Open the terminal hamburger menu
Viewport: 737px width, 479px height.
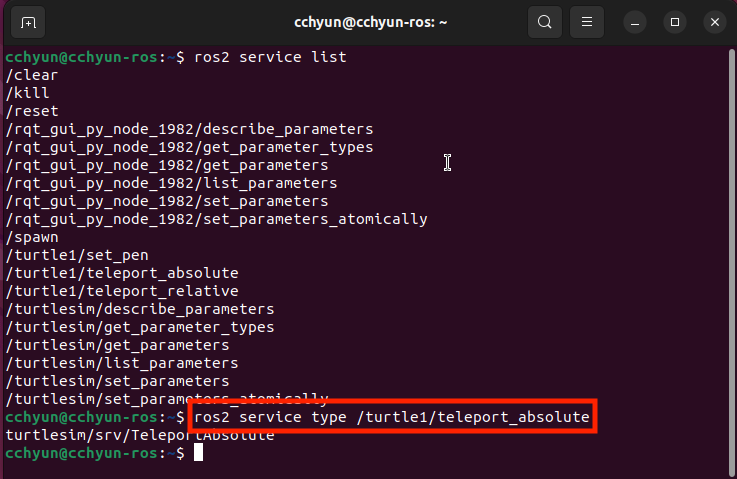[x=587, y=22]
